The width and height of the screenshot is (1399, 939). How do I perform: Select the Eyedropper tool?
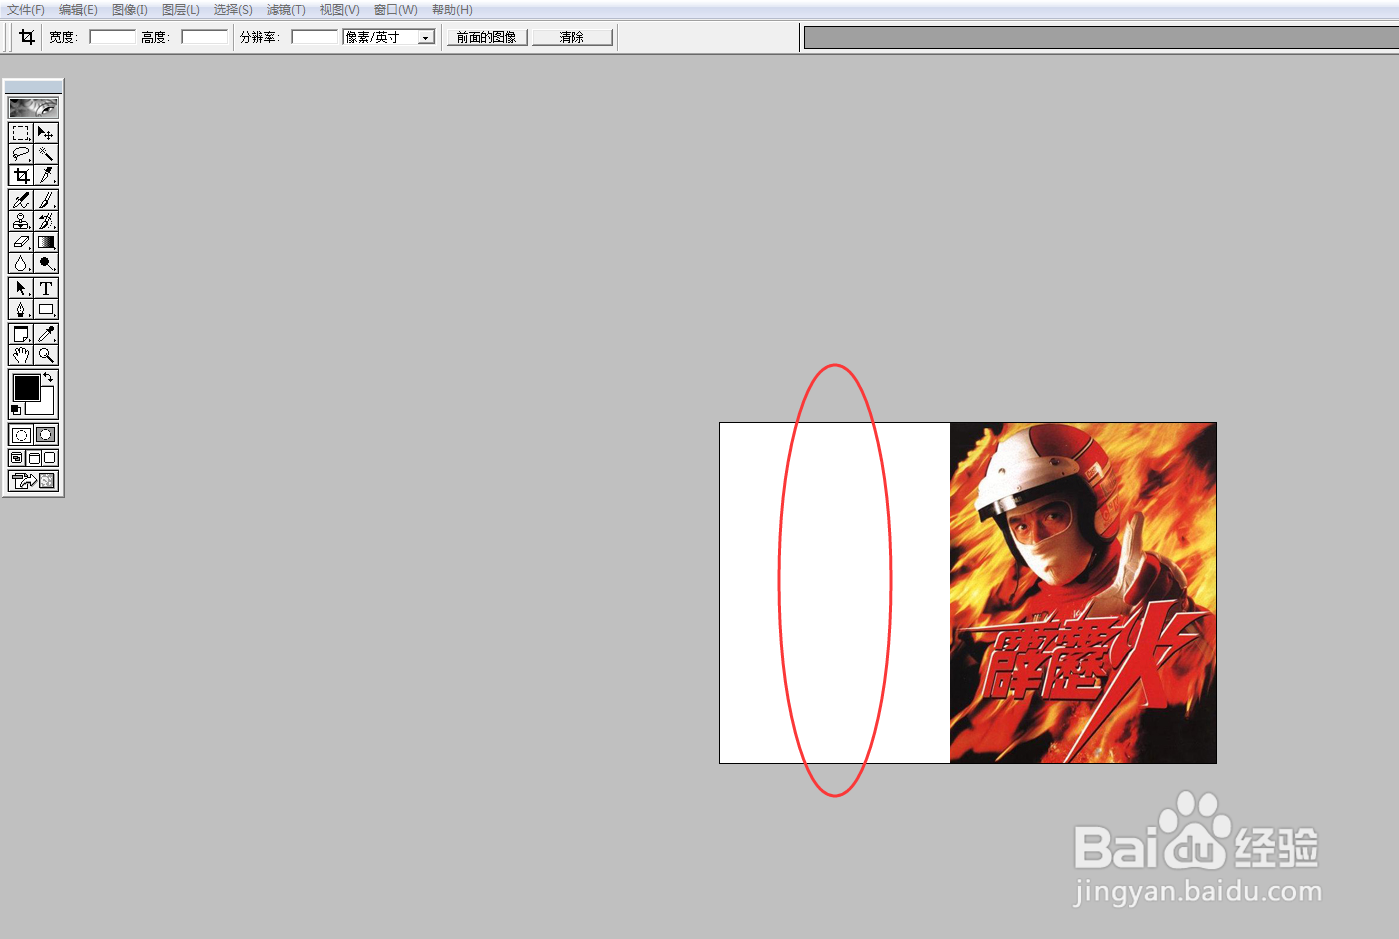[46, 334]
